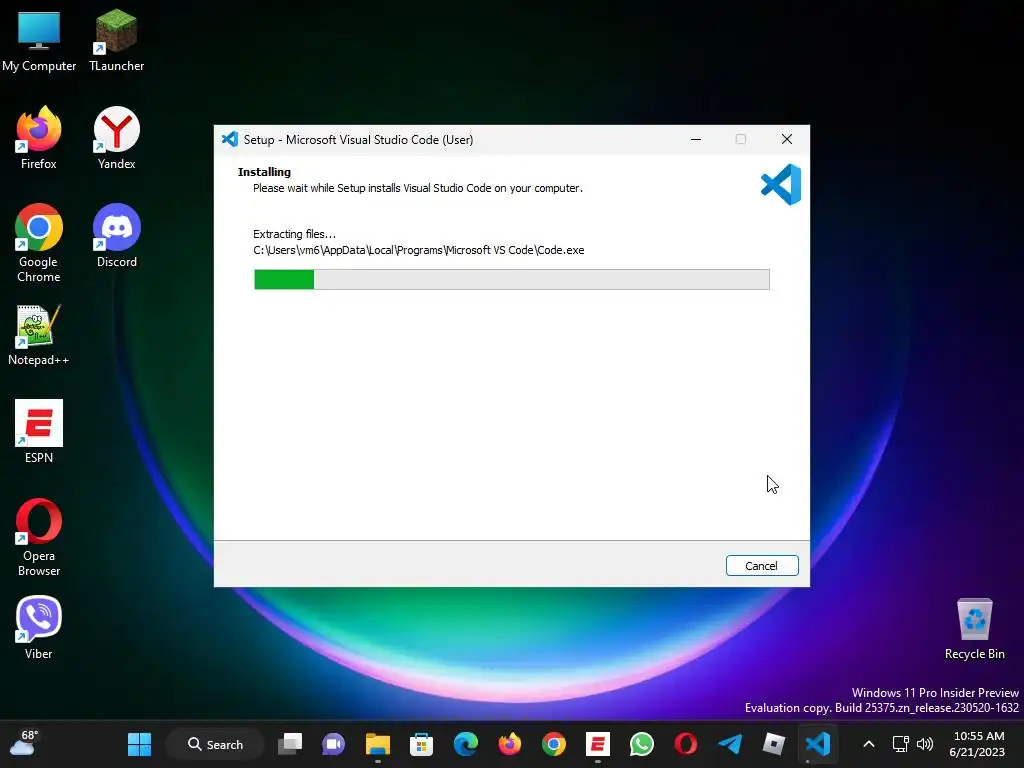This screenshot has height=768, width=1024.
Task: Select the Viber desktop shortcut
Action: [39, 628]
